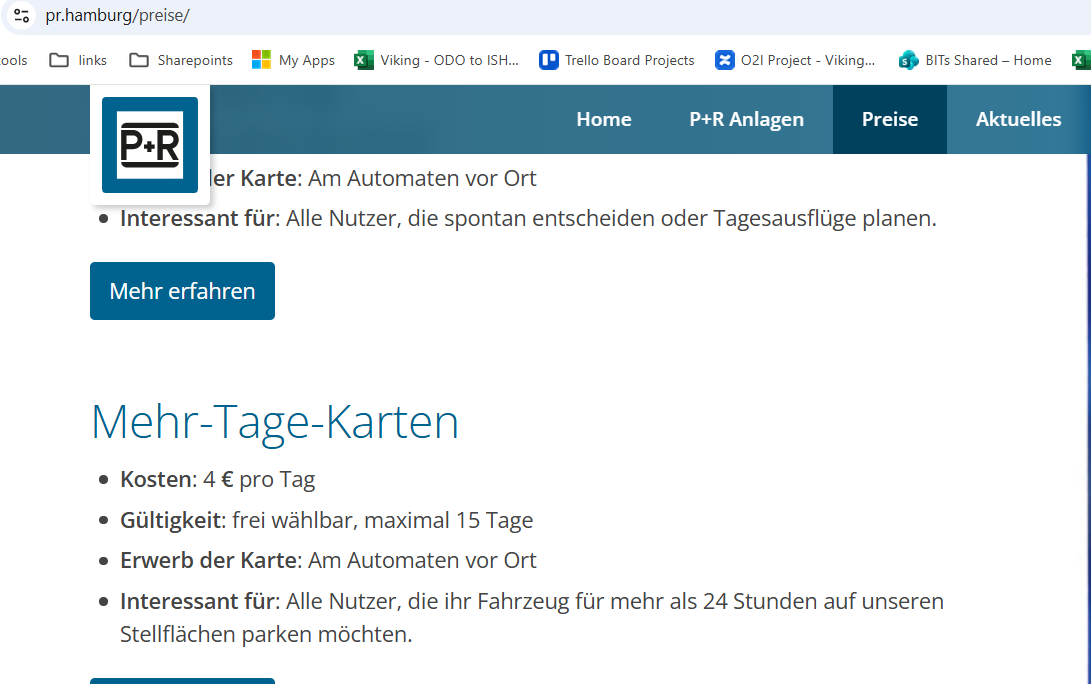Open the partially visible leftmost bookmark folder
Screen dimensions: 1091x684
[13, 60]
